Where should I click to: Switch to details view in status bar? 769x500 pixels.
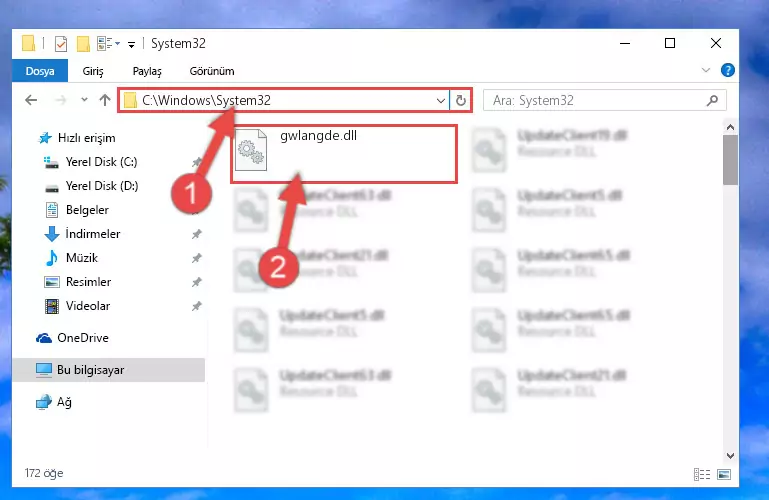coord(702,474)
